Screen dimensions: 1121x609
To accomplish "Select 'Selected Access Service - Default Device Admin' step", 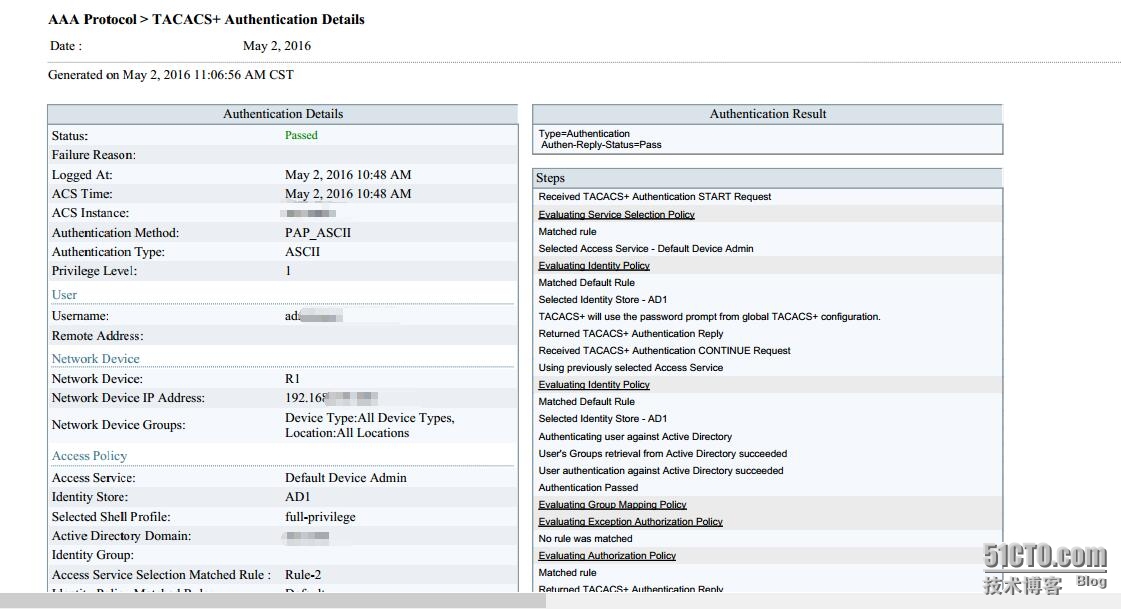I will click(646, 249).
